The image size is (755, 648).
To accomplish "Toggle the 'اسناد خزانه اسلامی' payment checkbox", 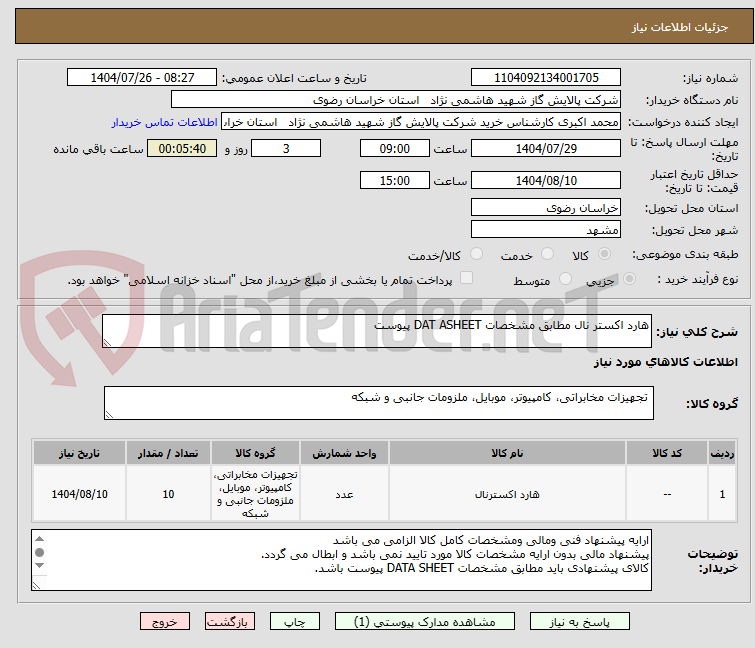I will tap(466, 278).
